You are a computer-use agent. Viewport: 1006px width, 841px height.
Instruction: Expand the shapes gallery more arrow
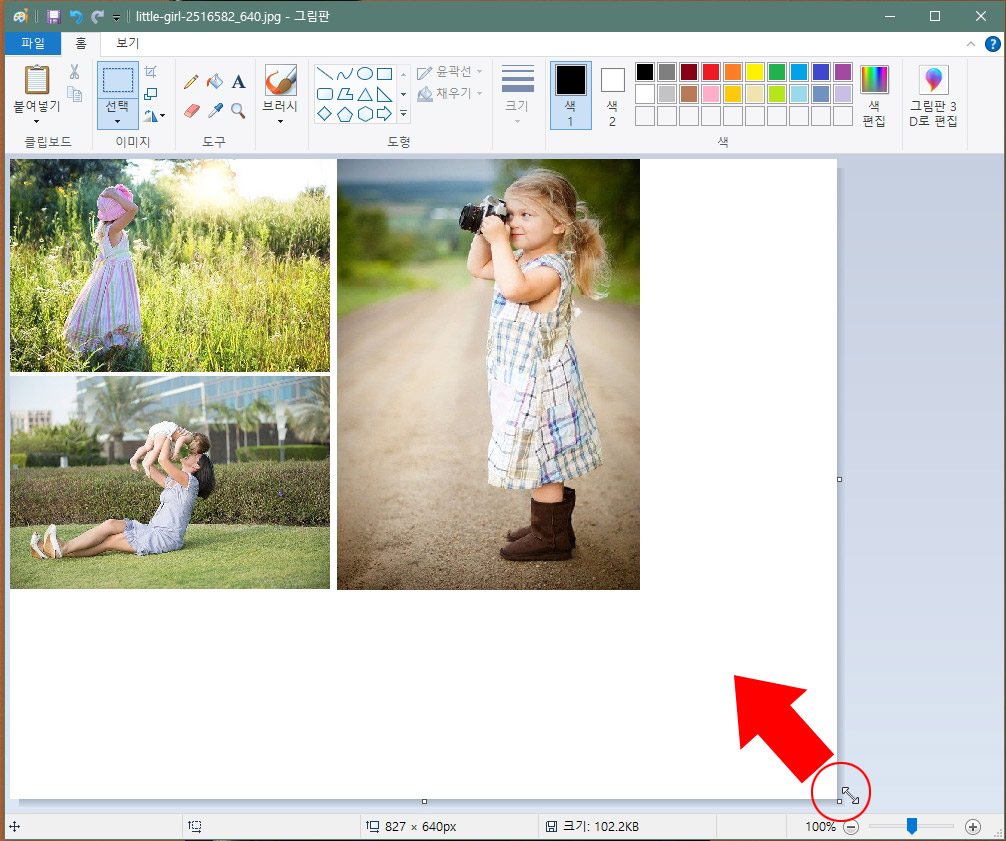coord(404,114)
